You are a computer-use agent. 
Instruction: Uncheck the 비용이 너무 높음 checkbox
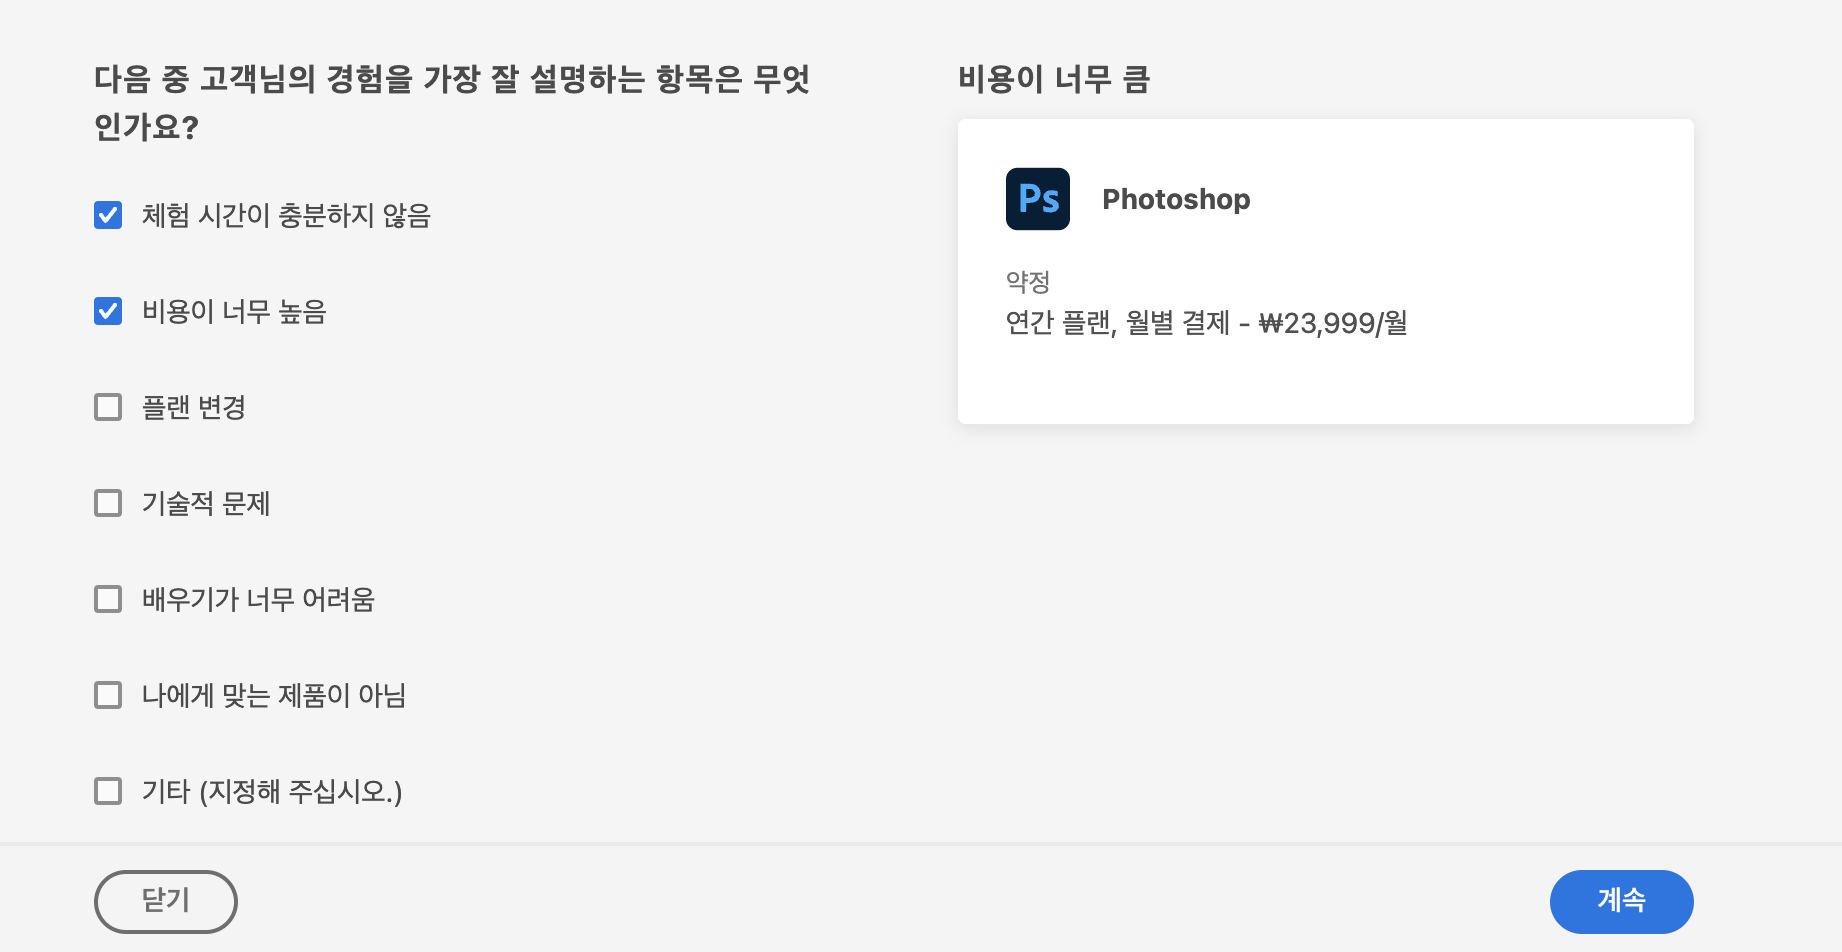[108, 311]
